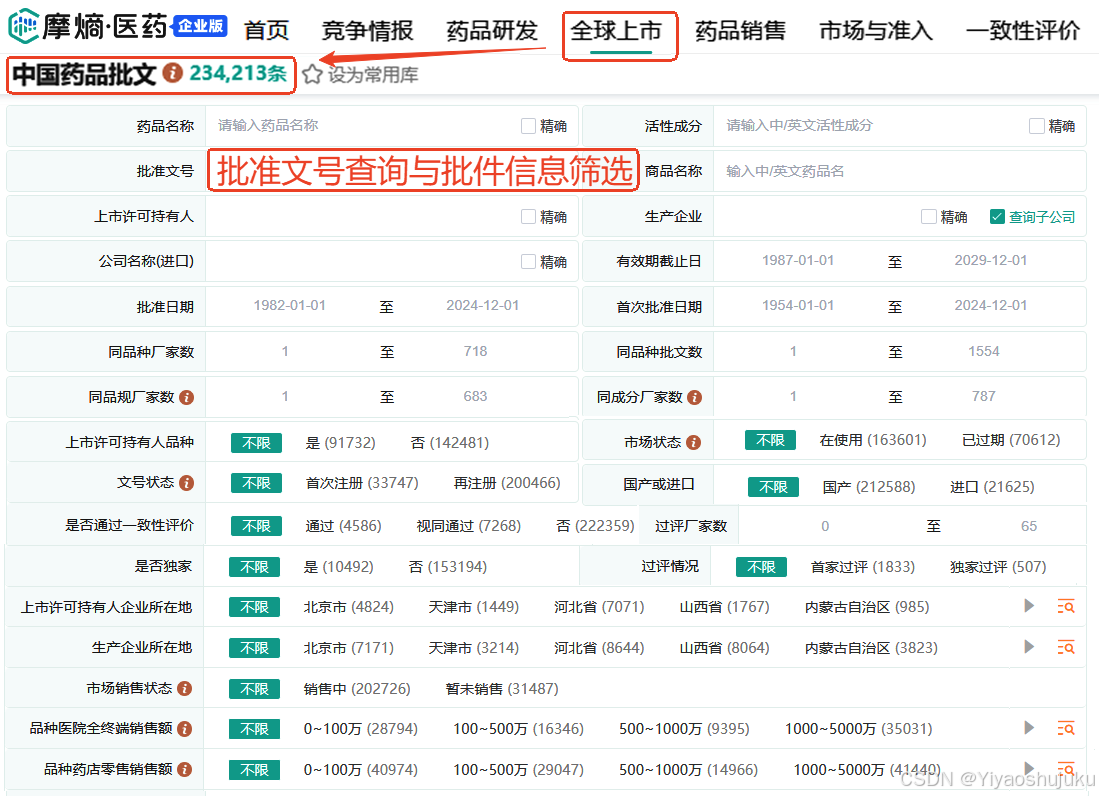This screenshot has height=796, width=1099.
Task: Open search-list icon in 上市许可持有人企业所在地 row
Action: (1065, 607)
